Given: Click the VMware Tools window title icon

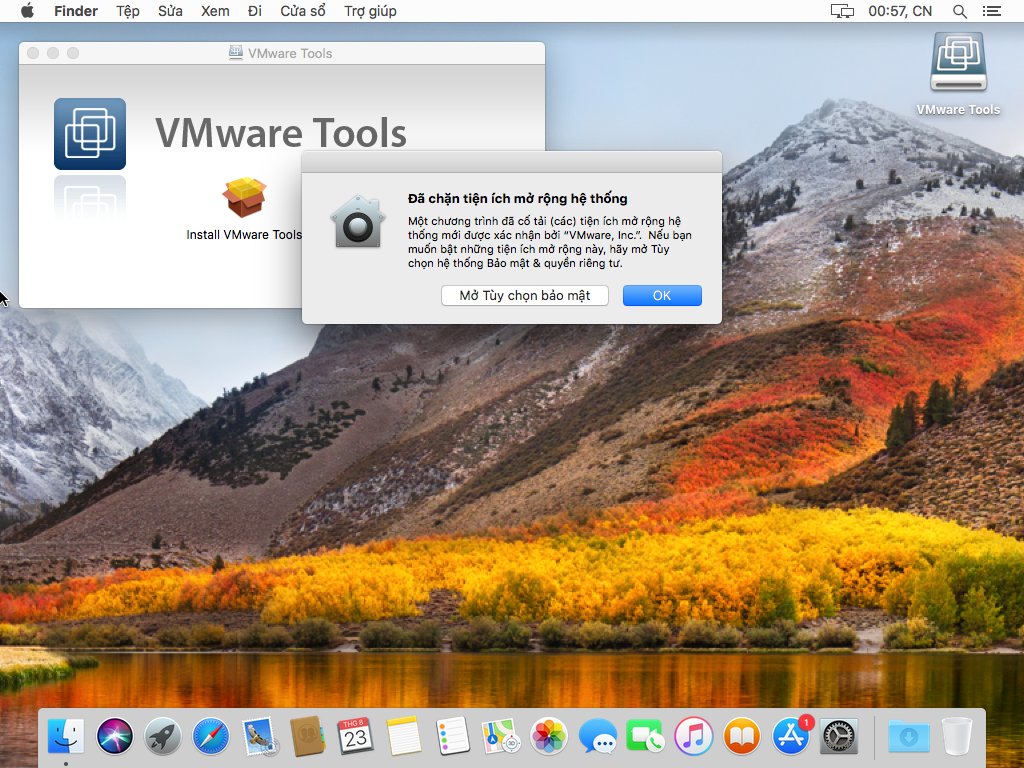Looking at the screenshot, I should tap(236, 53).
